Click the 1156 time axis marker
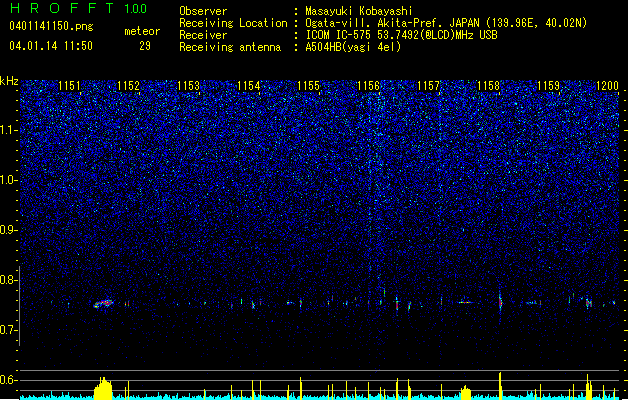 click(368, 86)
